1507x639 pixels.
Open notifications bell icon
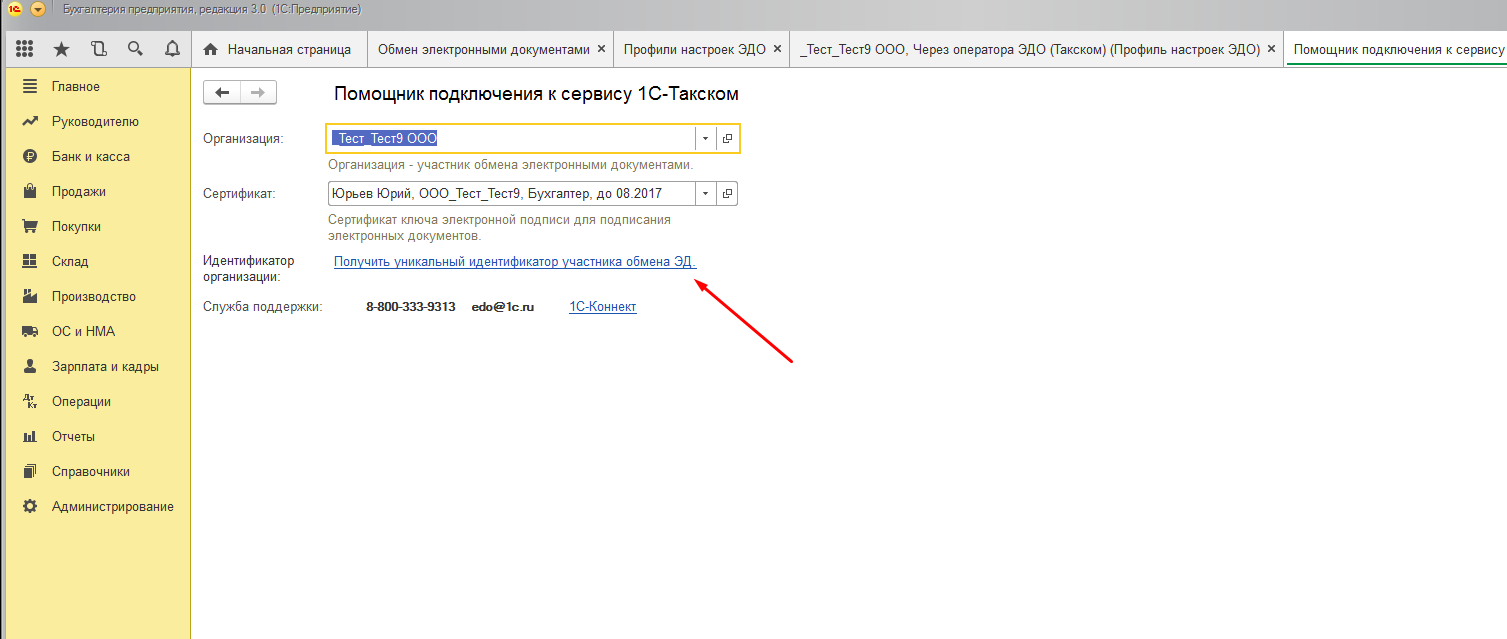coord(172,49)
